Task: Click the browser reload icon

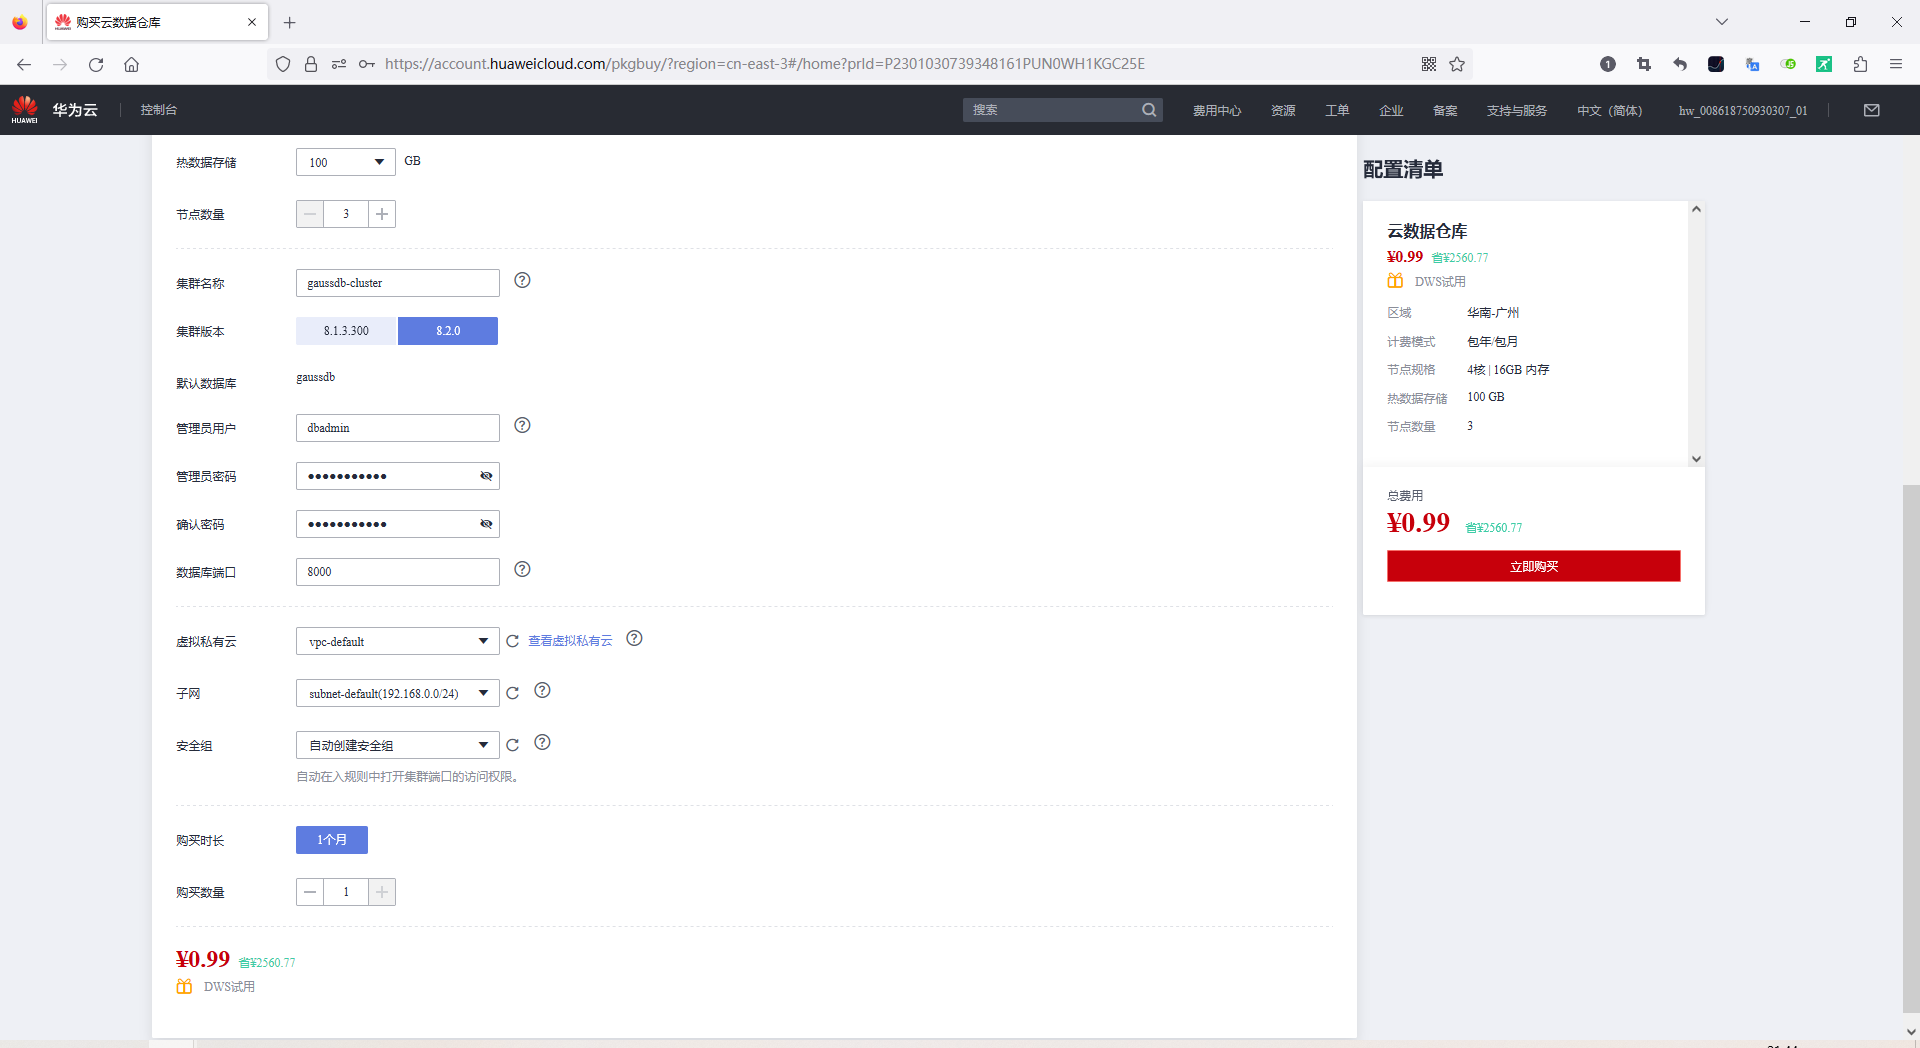Action: click(96, 64)
